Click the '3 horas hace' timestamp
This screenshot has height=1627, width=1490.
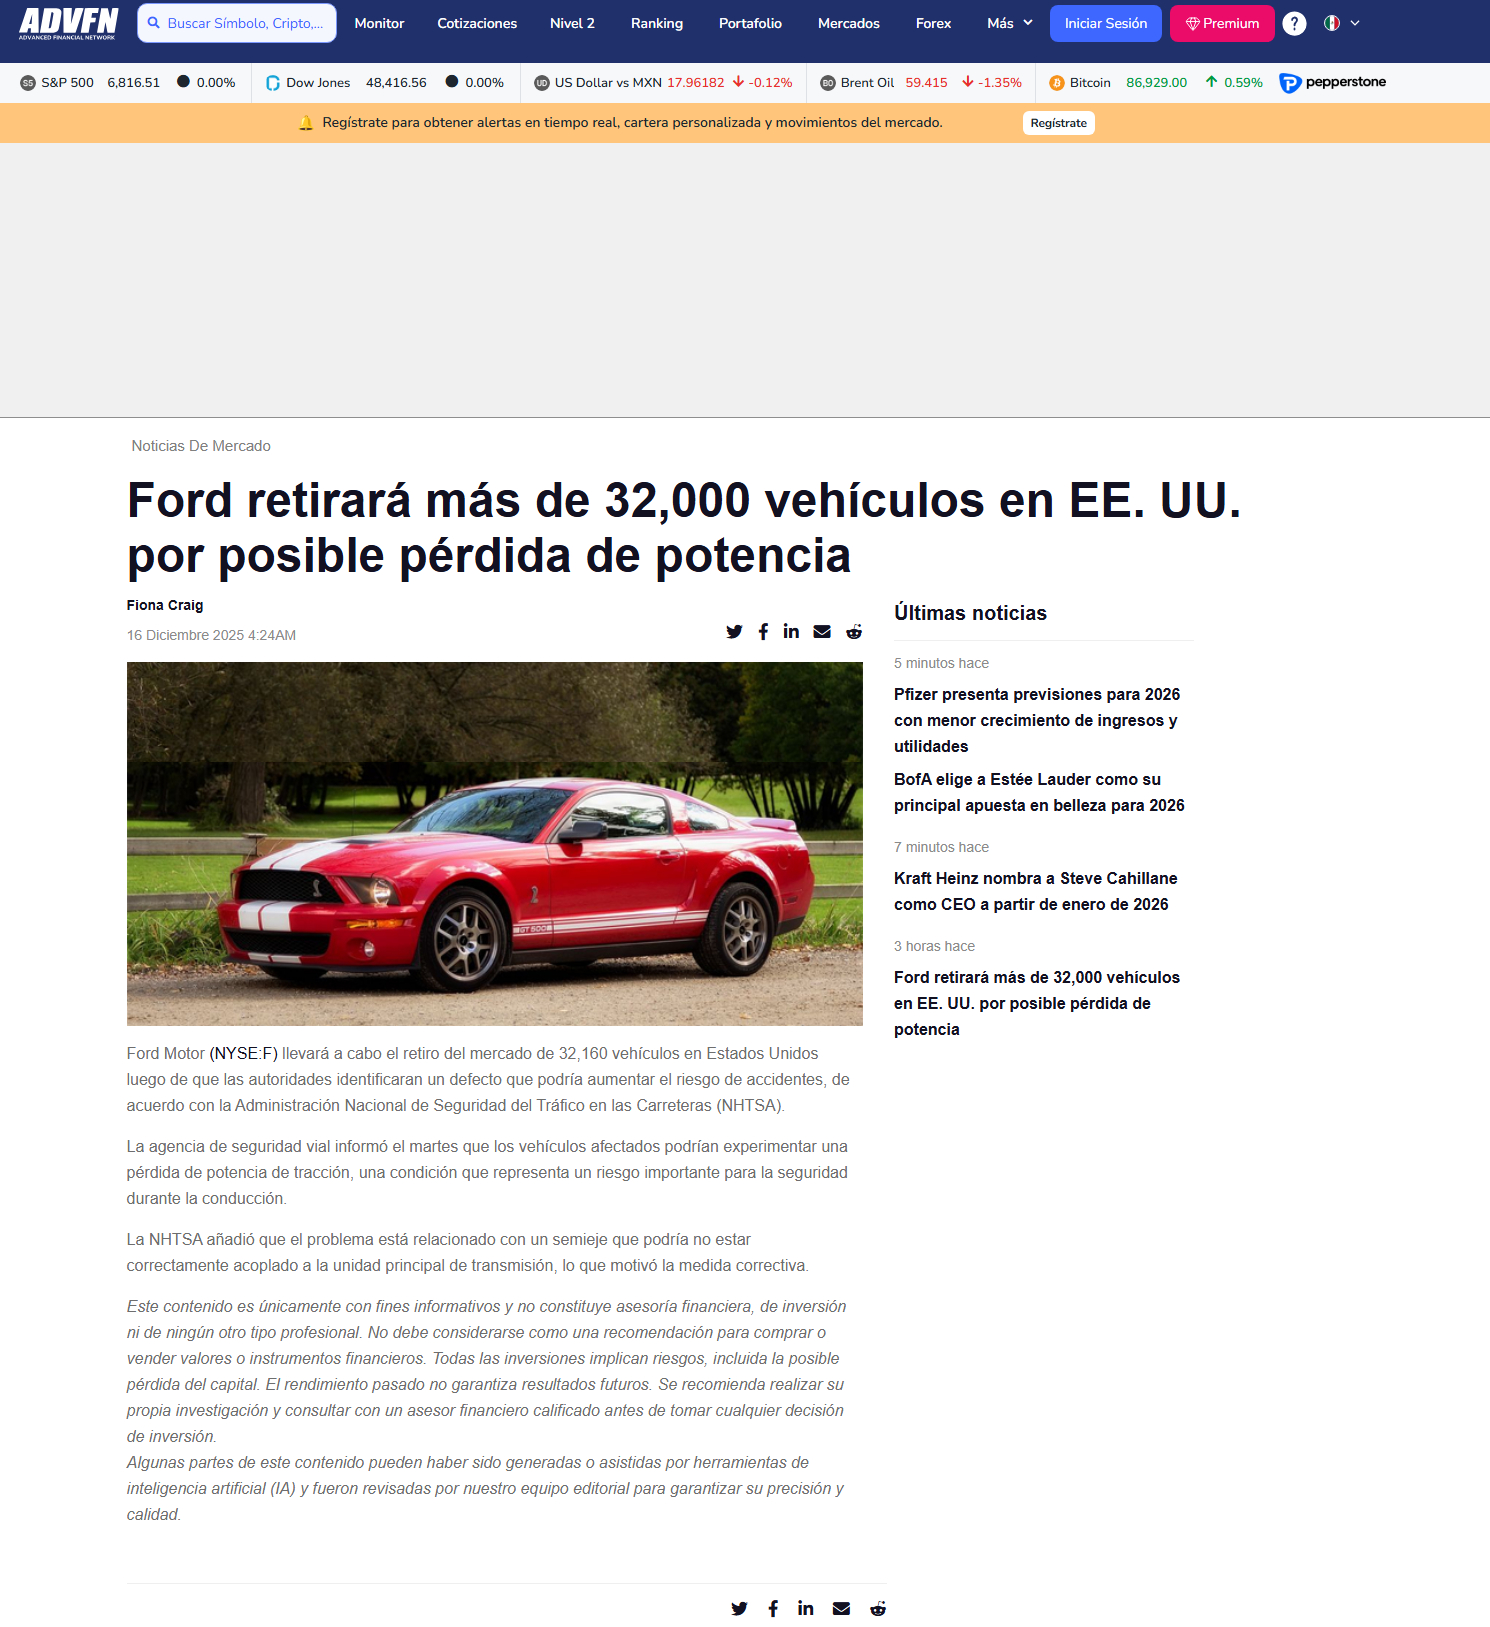point(934,946)
